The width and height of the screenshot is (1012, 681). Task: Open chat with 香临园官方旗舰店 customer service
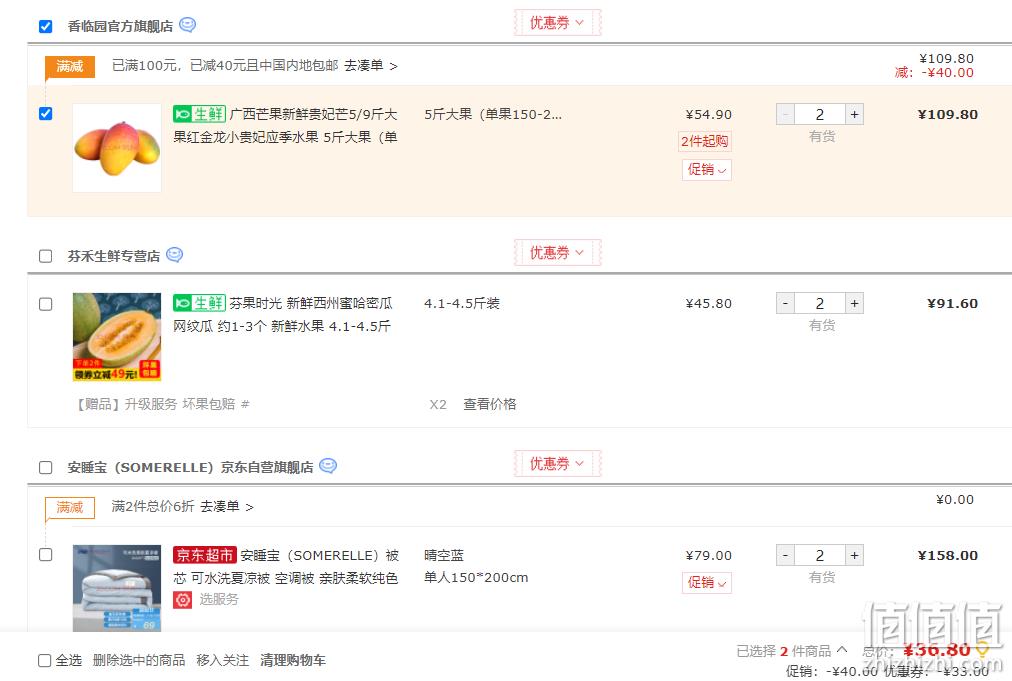coord(187,25)
